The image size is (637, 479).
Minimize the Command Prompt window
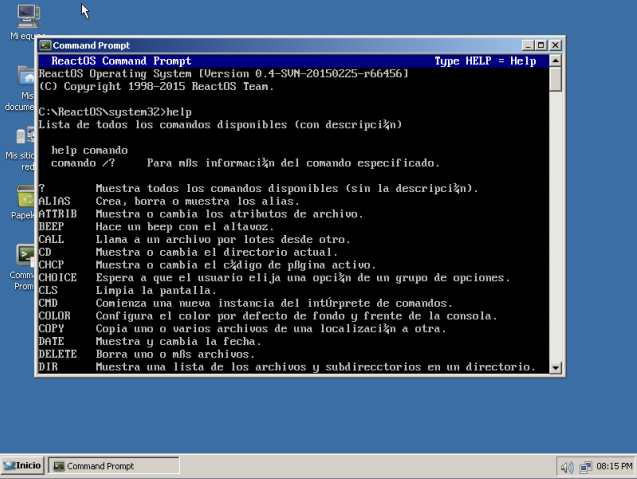click(x=529, y=45)
